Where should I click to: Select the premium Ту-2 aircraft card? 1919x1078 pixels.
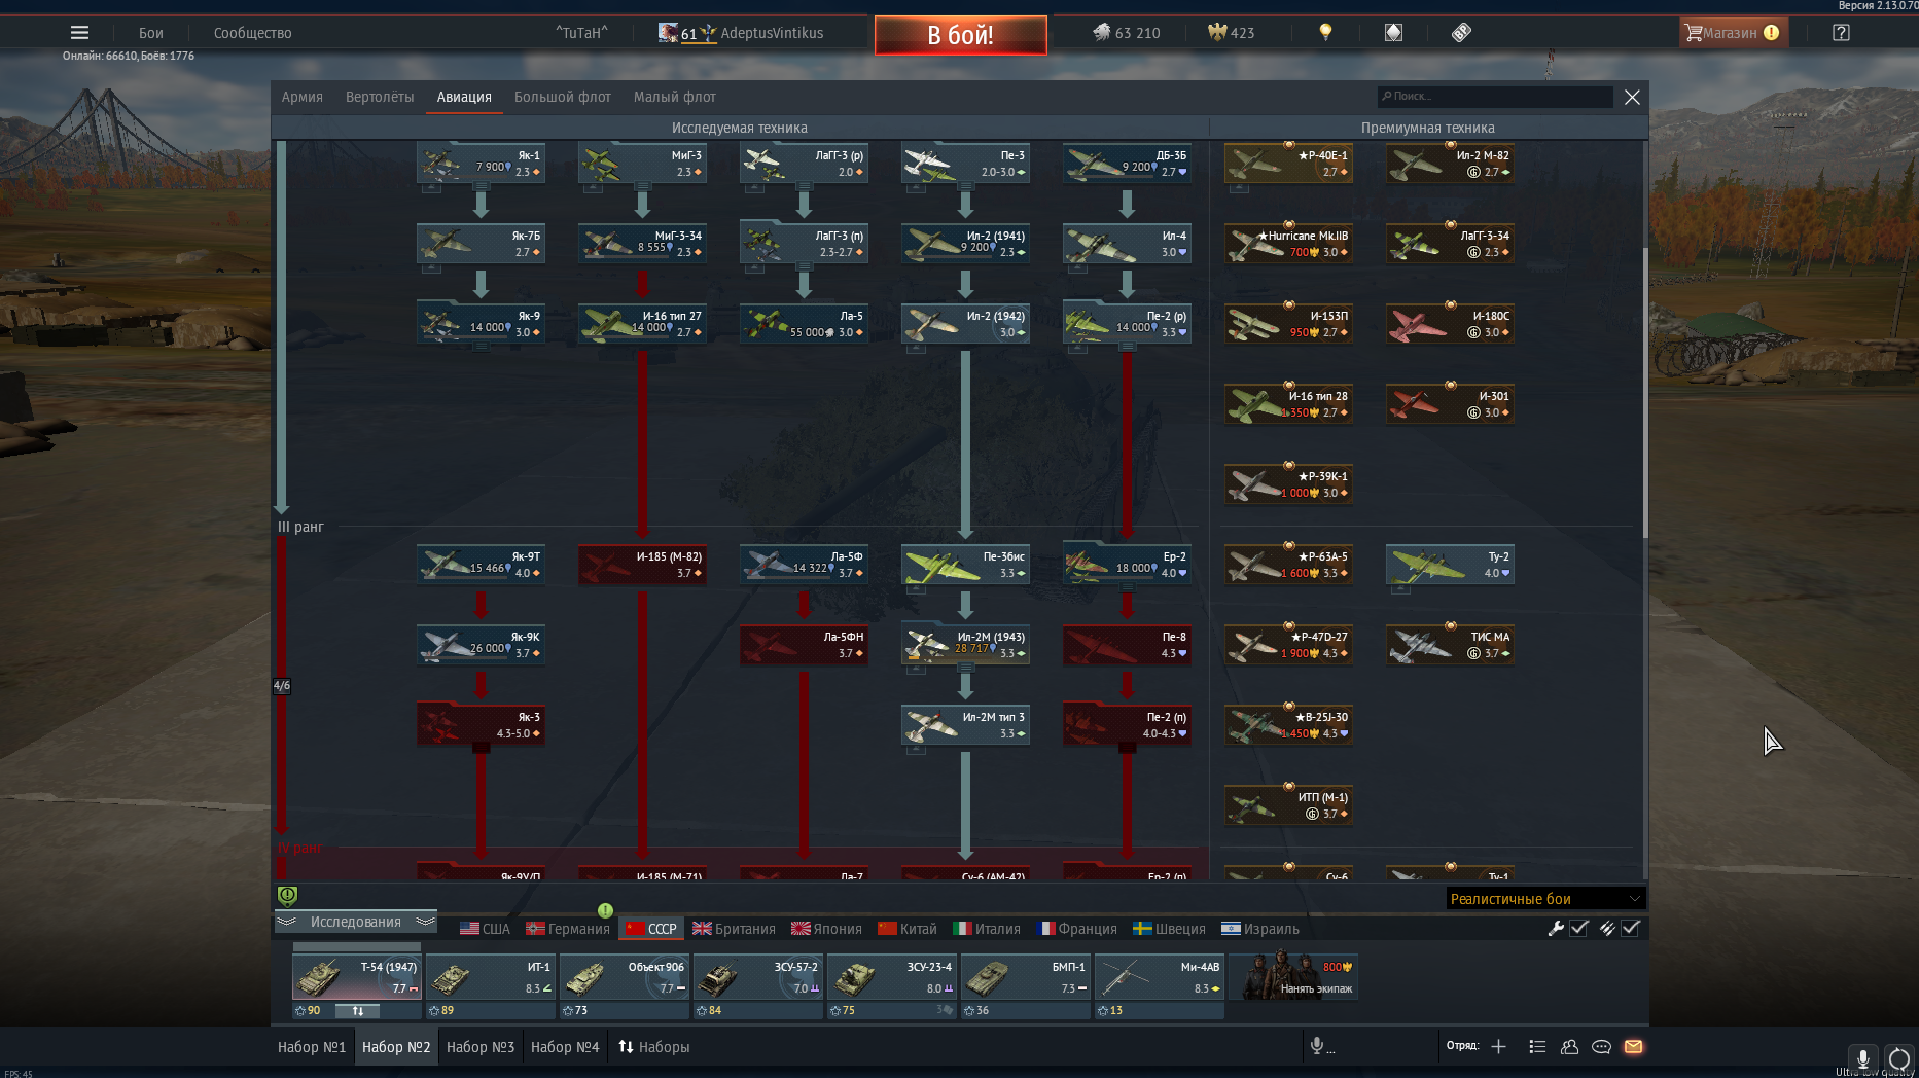click(x=1450, y=564)
